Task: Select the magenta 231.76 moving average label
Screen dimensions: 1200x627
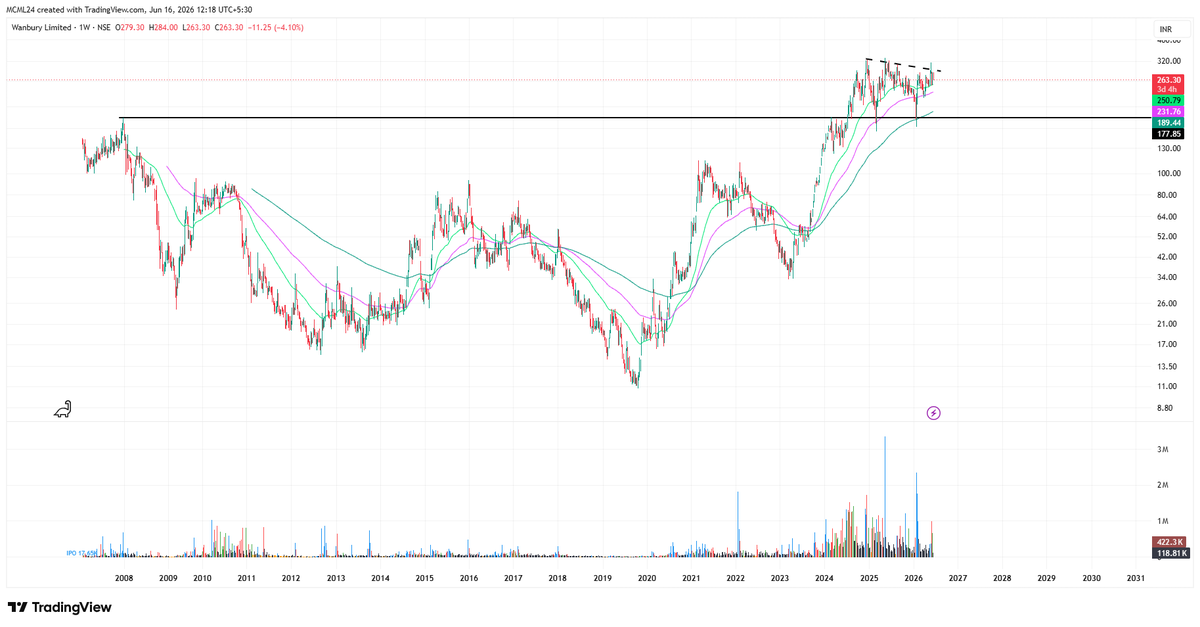Action: (x=1168, y=112)
